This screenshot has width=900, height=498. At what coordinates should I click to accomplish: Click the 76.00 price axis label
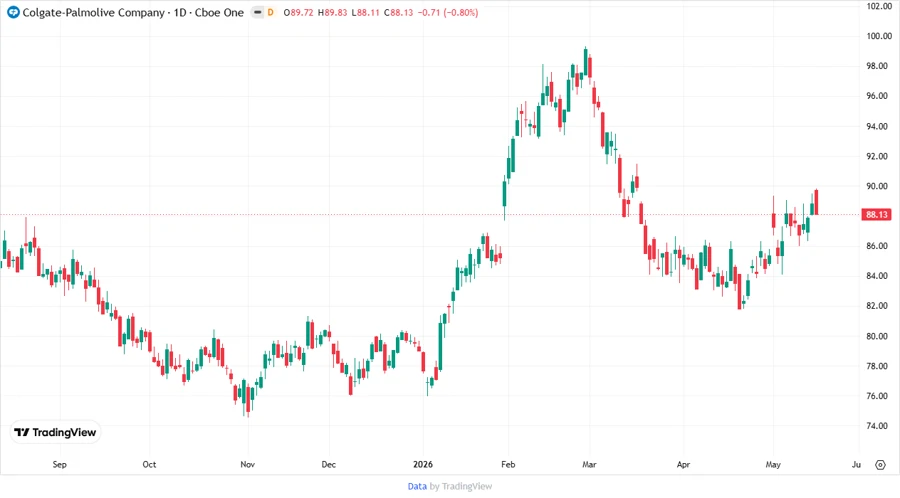[879, 396]
